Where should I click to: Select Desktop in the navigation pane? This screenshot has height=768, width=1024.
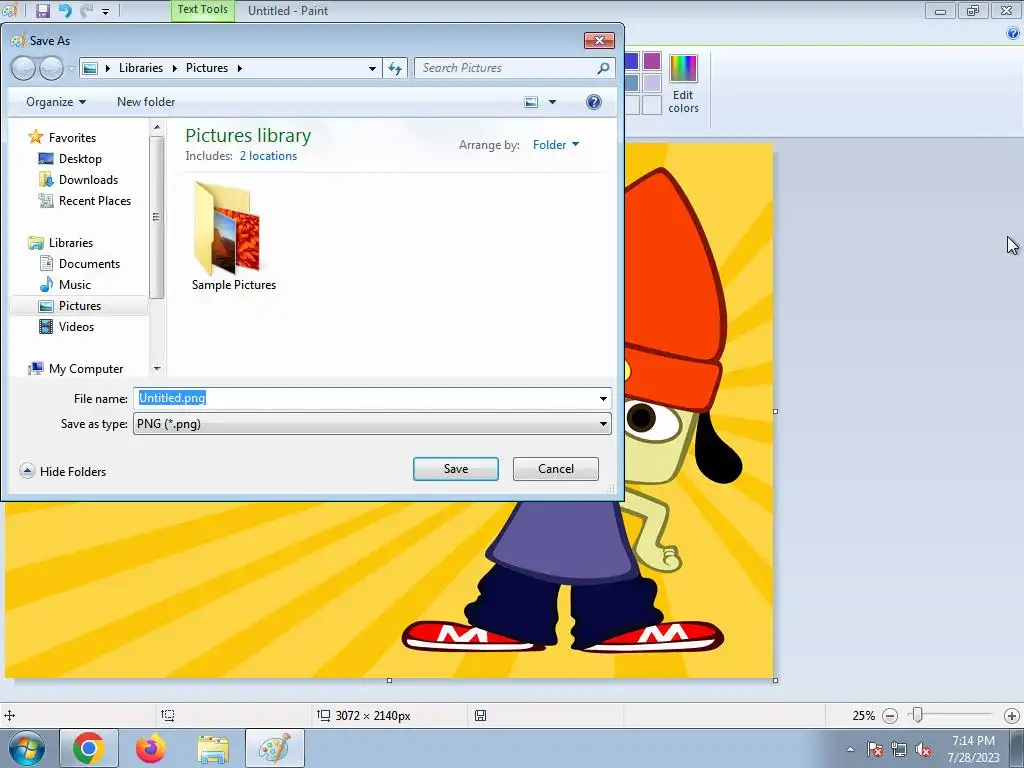pyautogui.click(x=80, y=159)
